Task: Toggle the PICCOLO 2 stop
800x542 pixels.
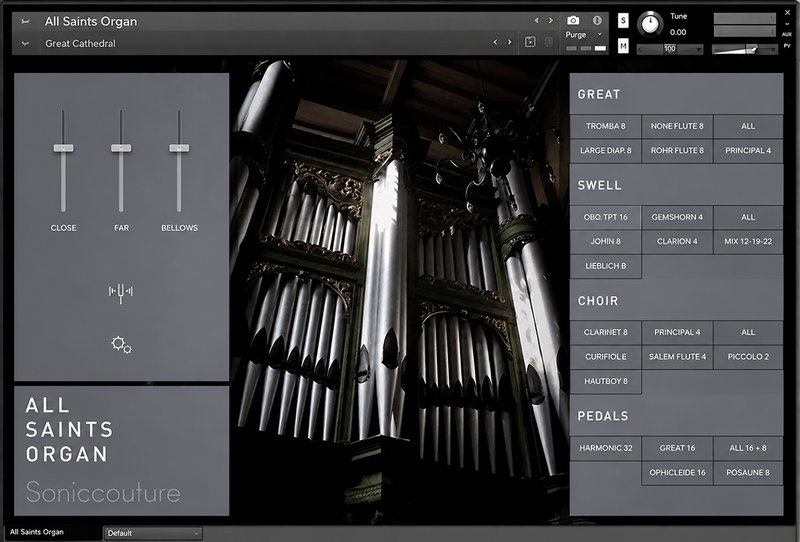Action: (748, 357)
